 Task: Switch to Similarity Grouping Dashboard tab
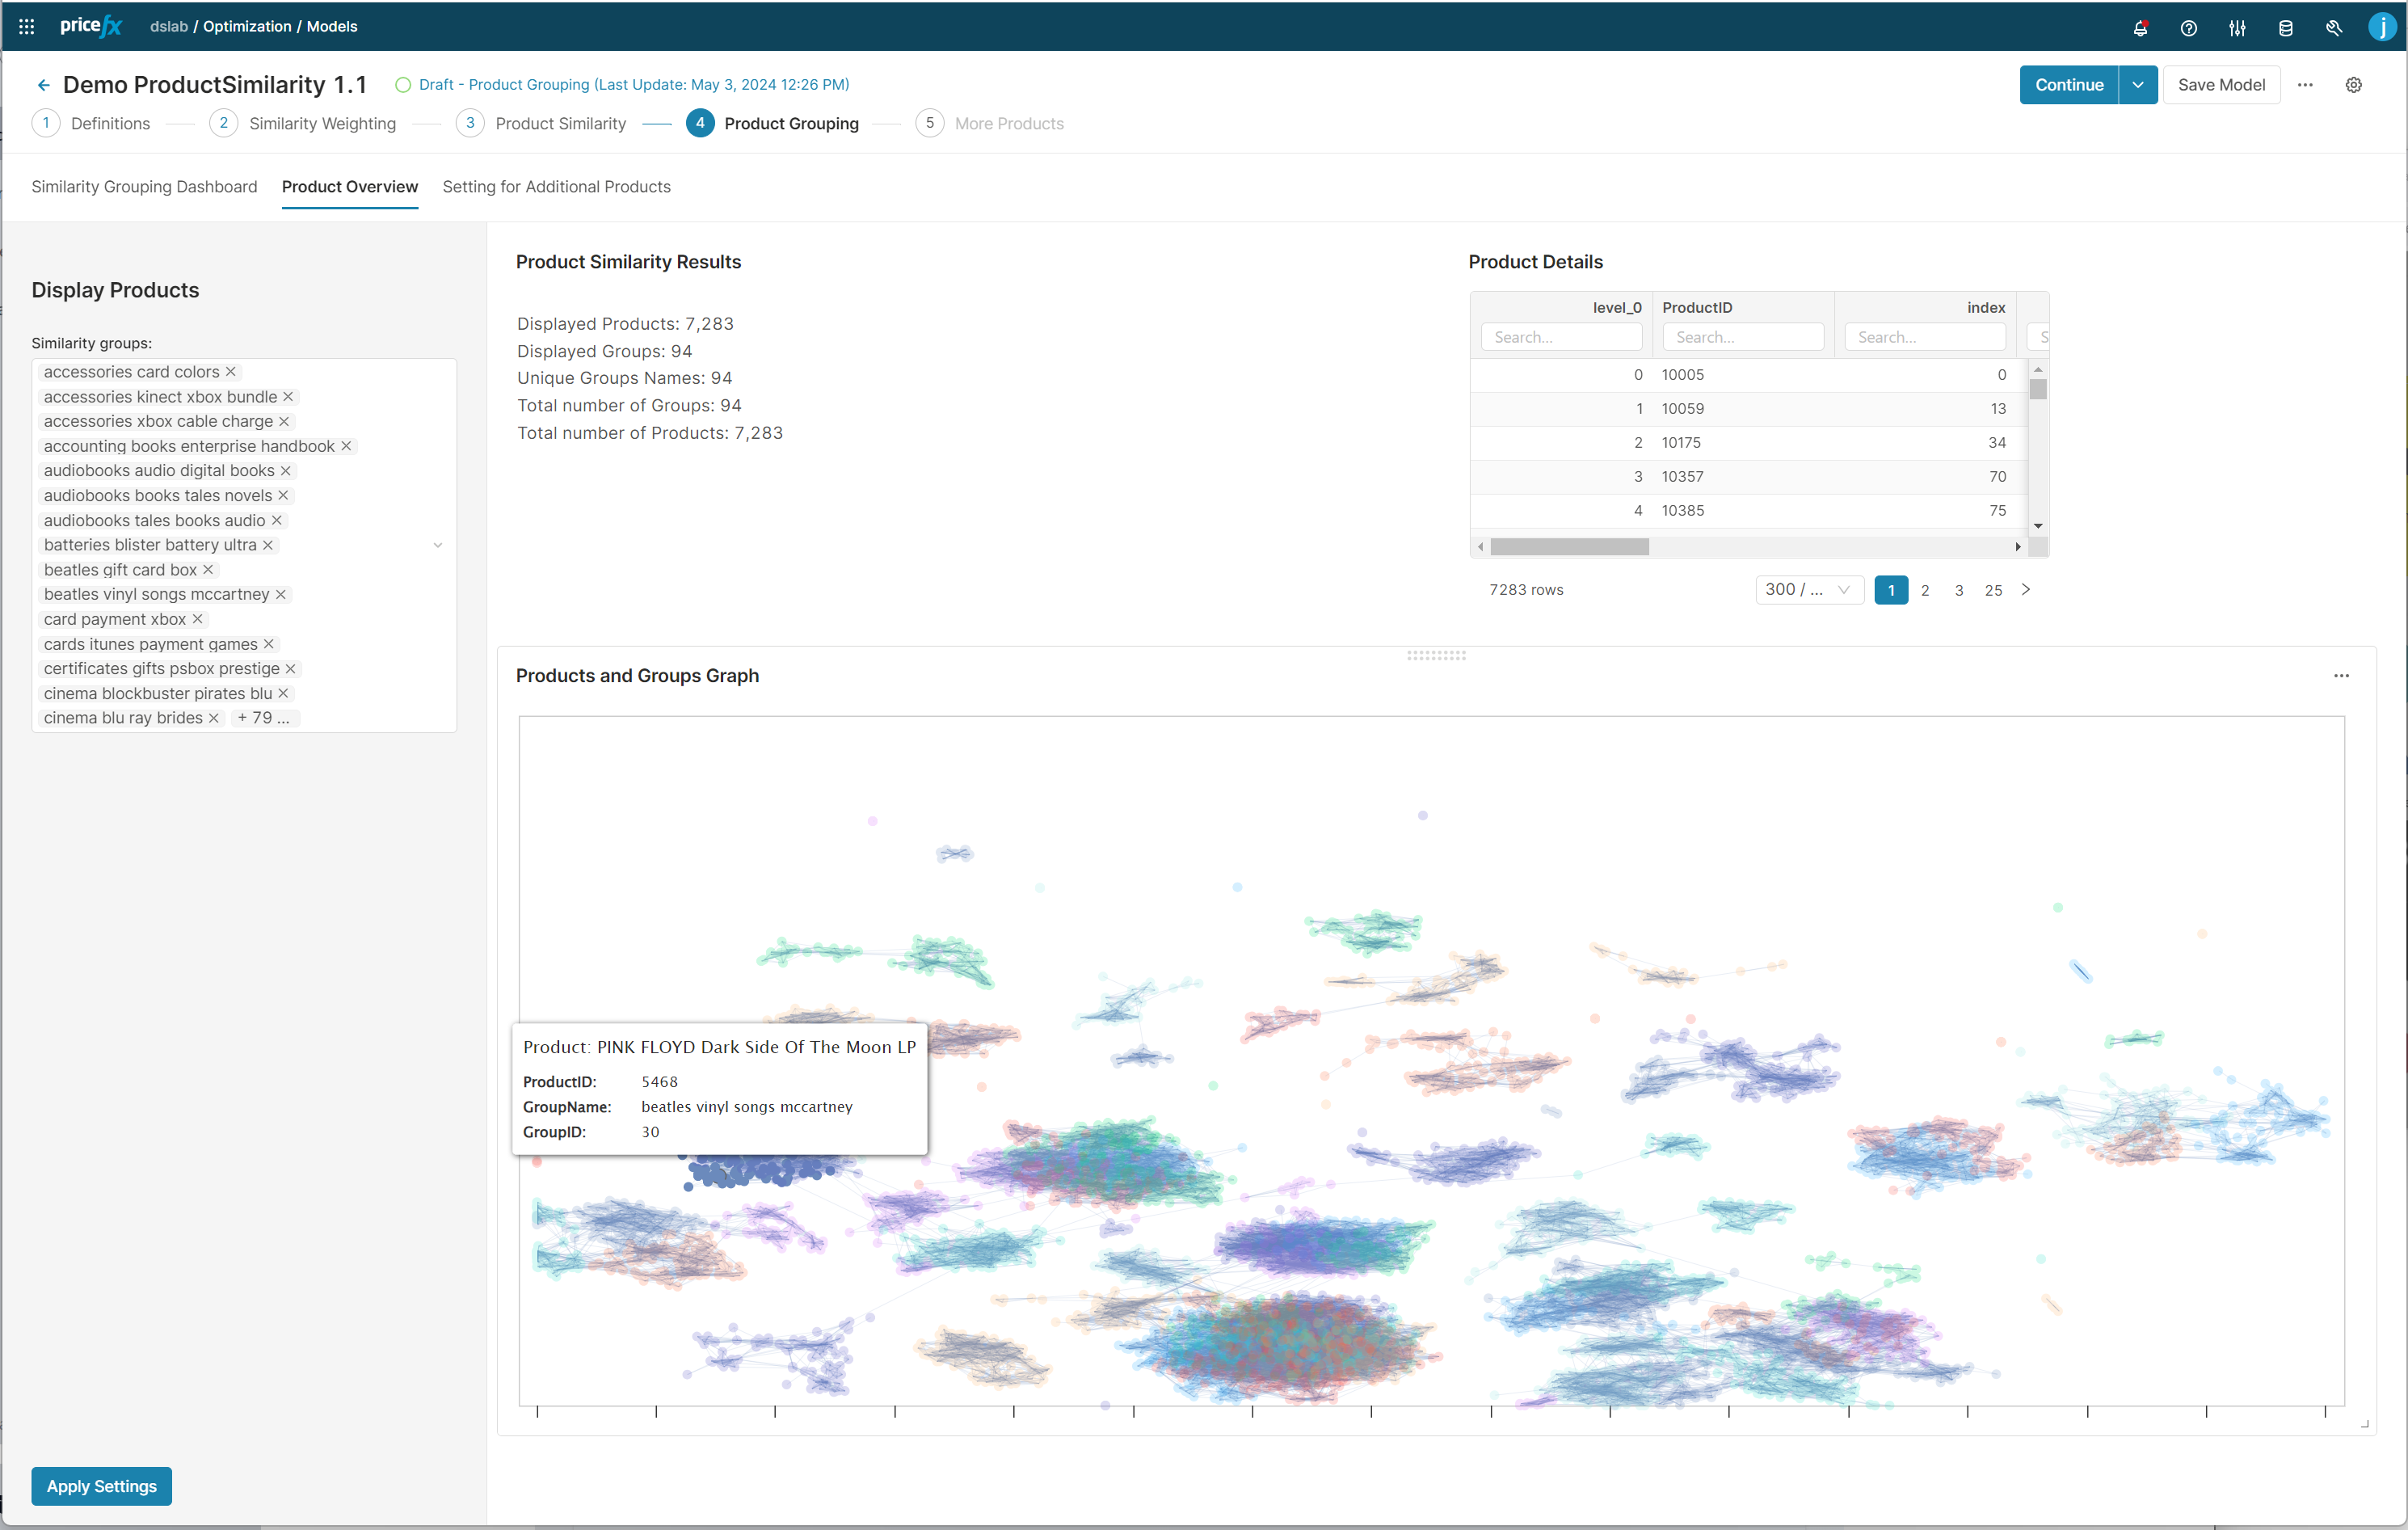click(x=144, y=187)
